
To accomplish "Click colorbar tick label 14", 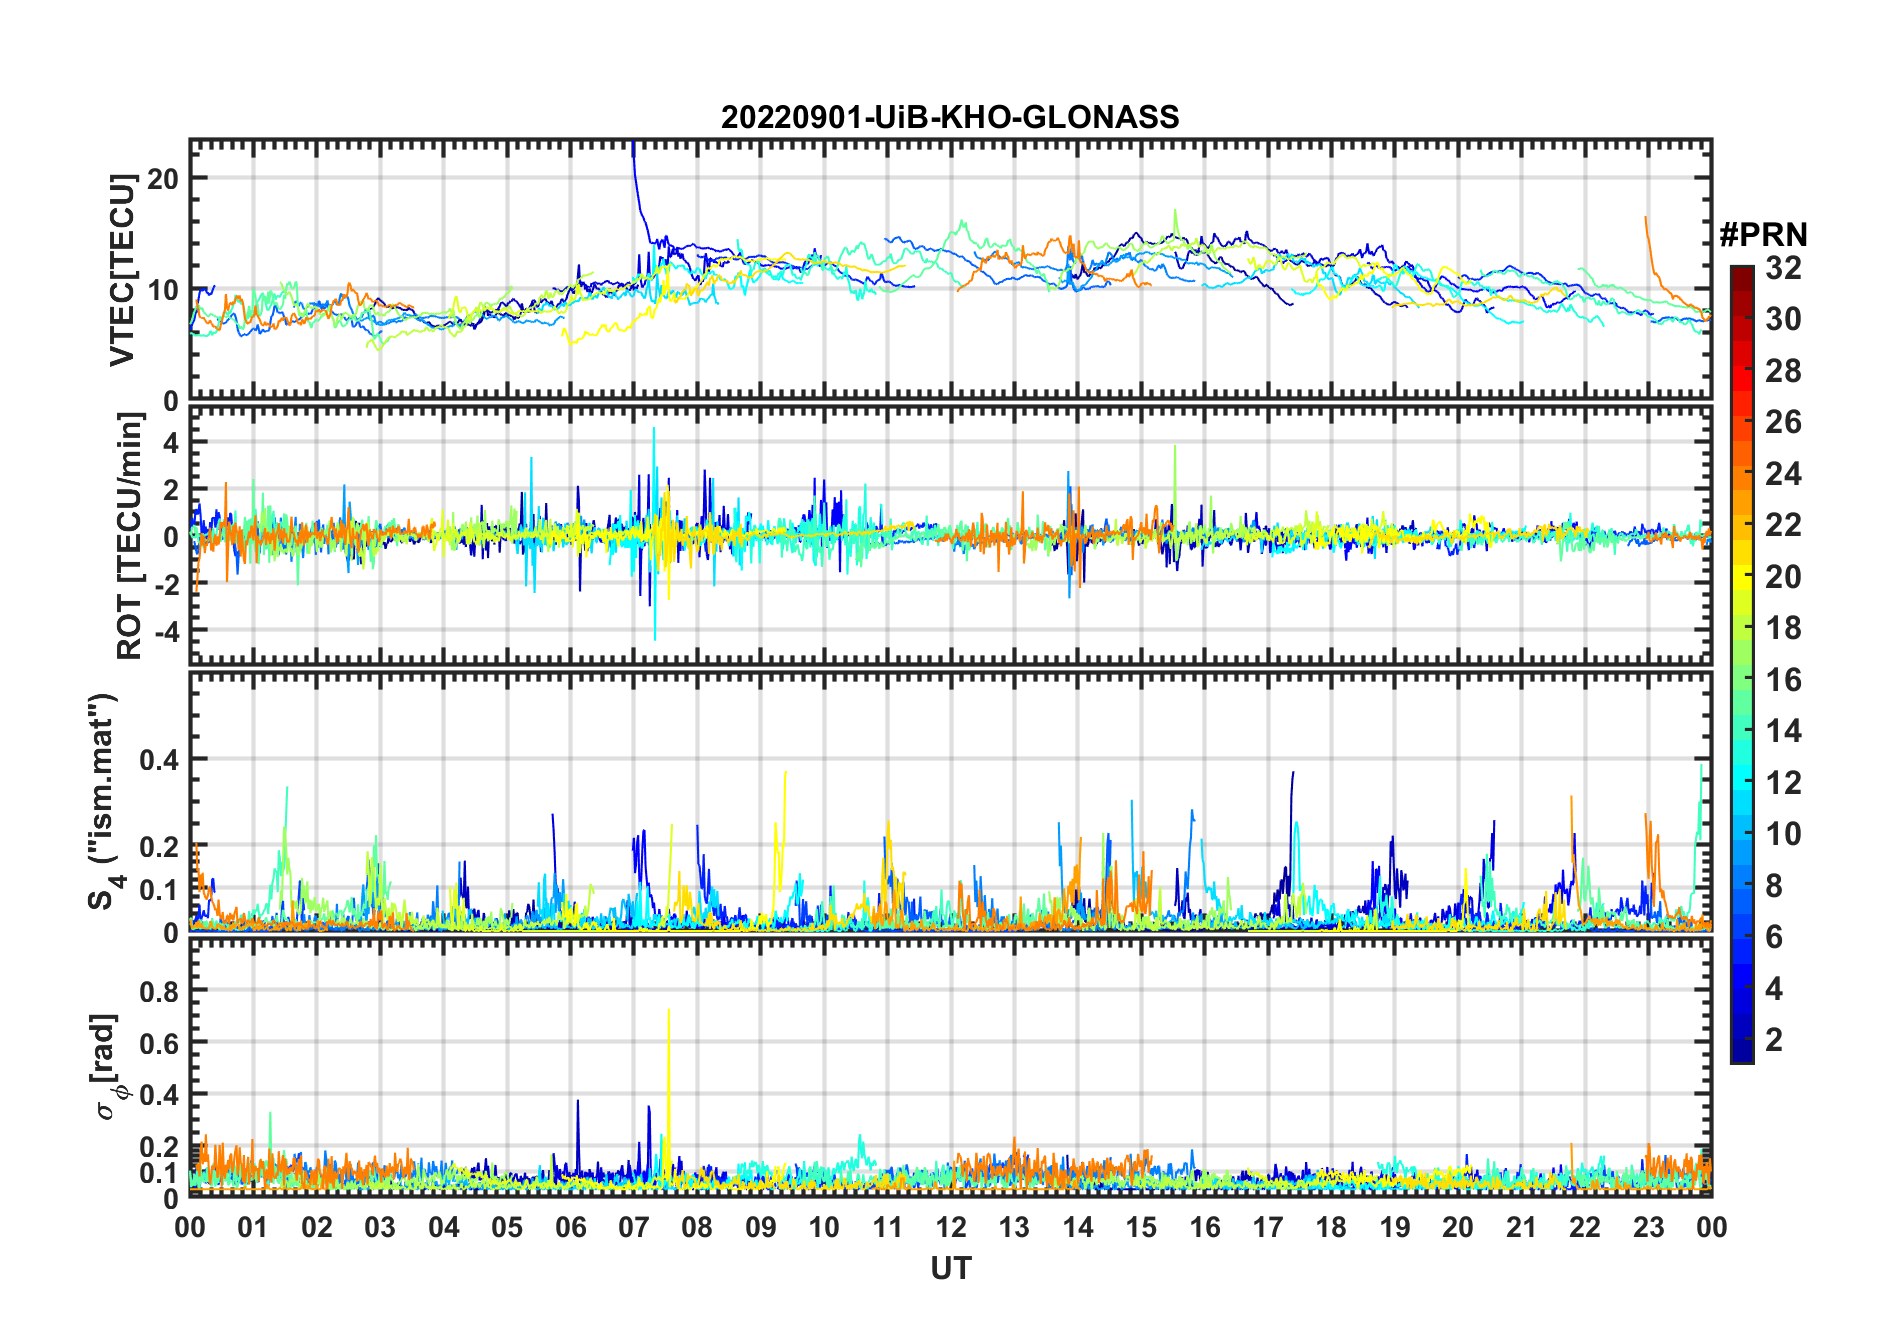I will [x=1783, y=731].
